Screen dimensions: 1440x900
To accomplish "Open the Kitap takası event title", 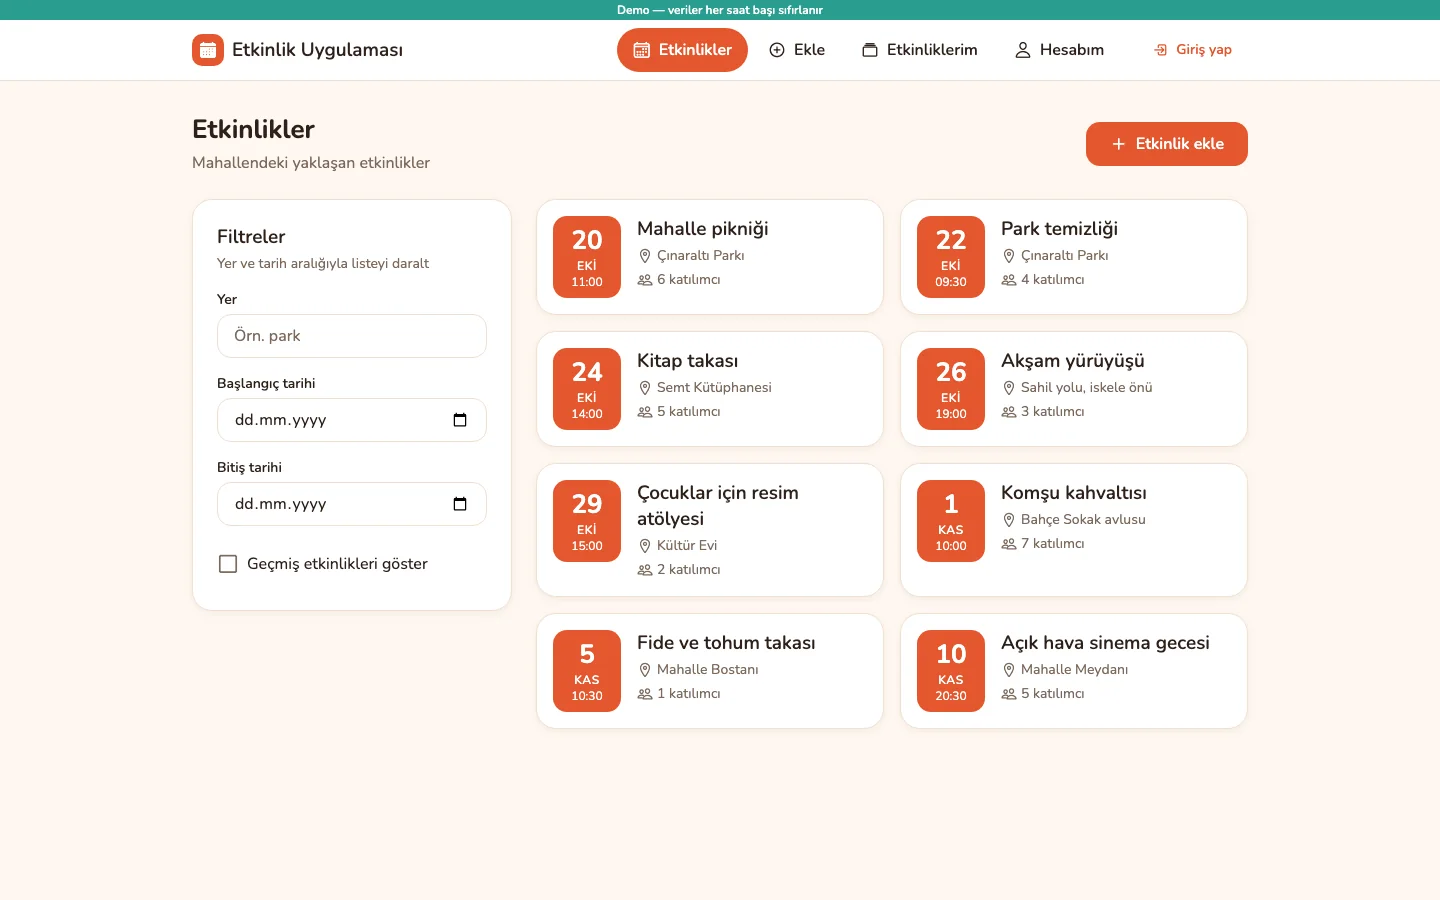I will point(688,361).
